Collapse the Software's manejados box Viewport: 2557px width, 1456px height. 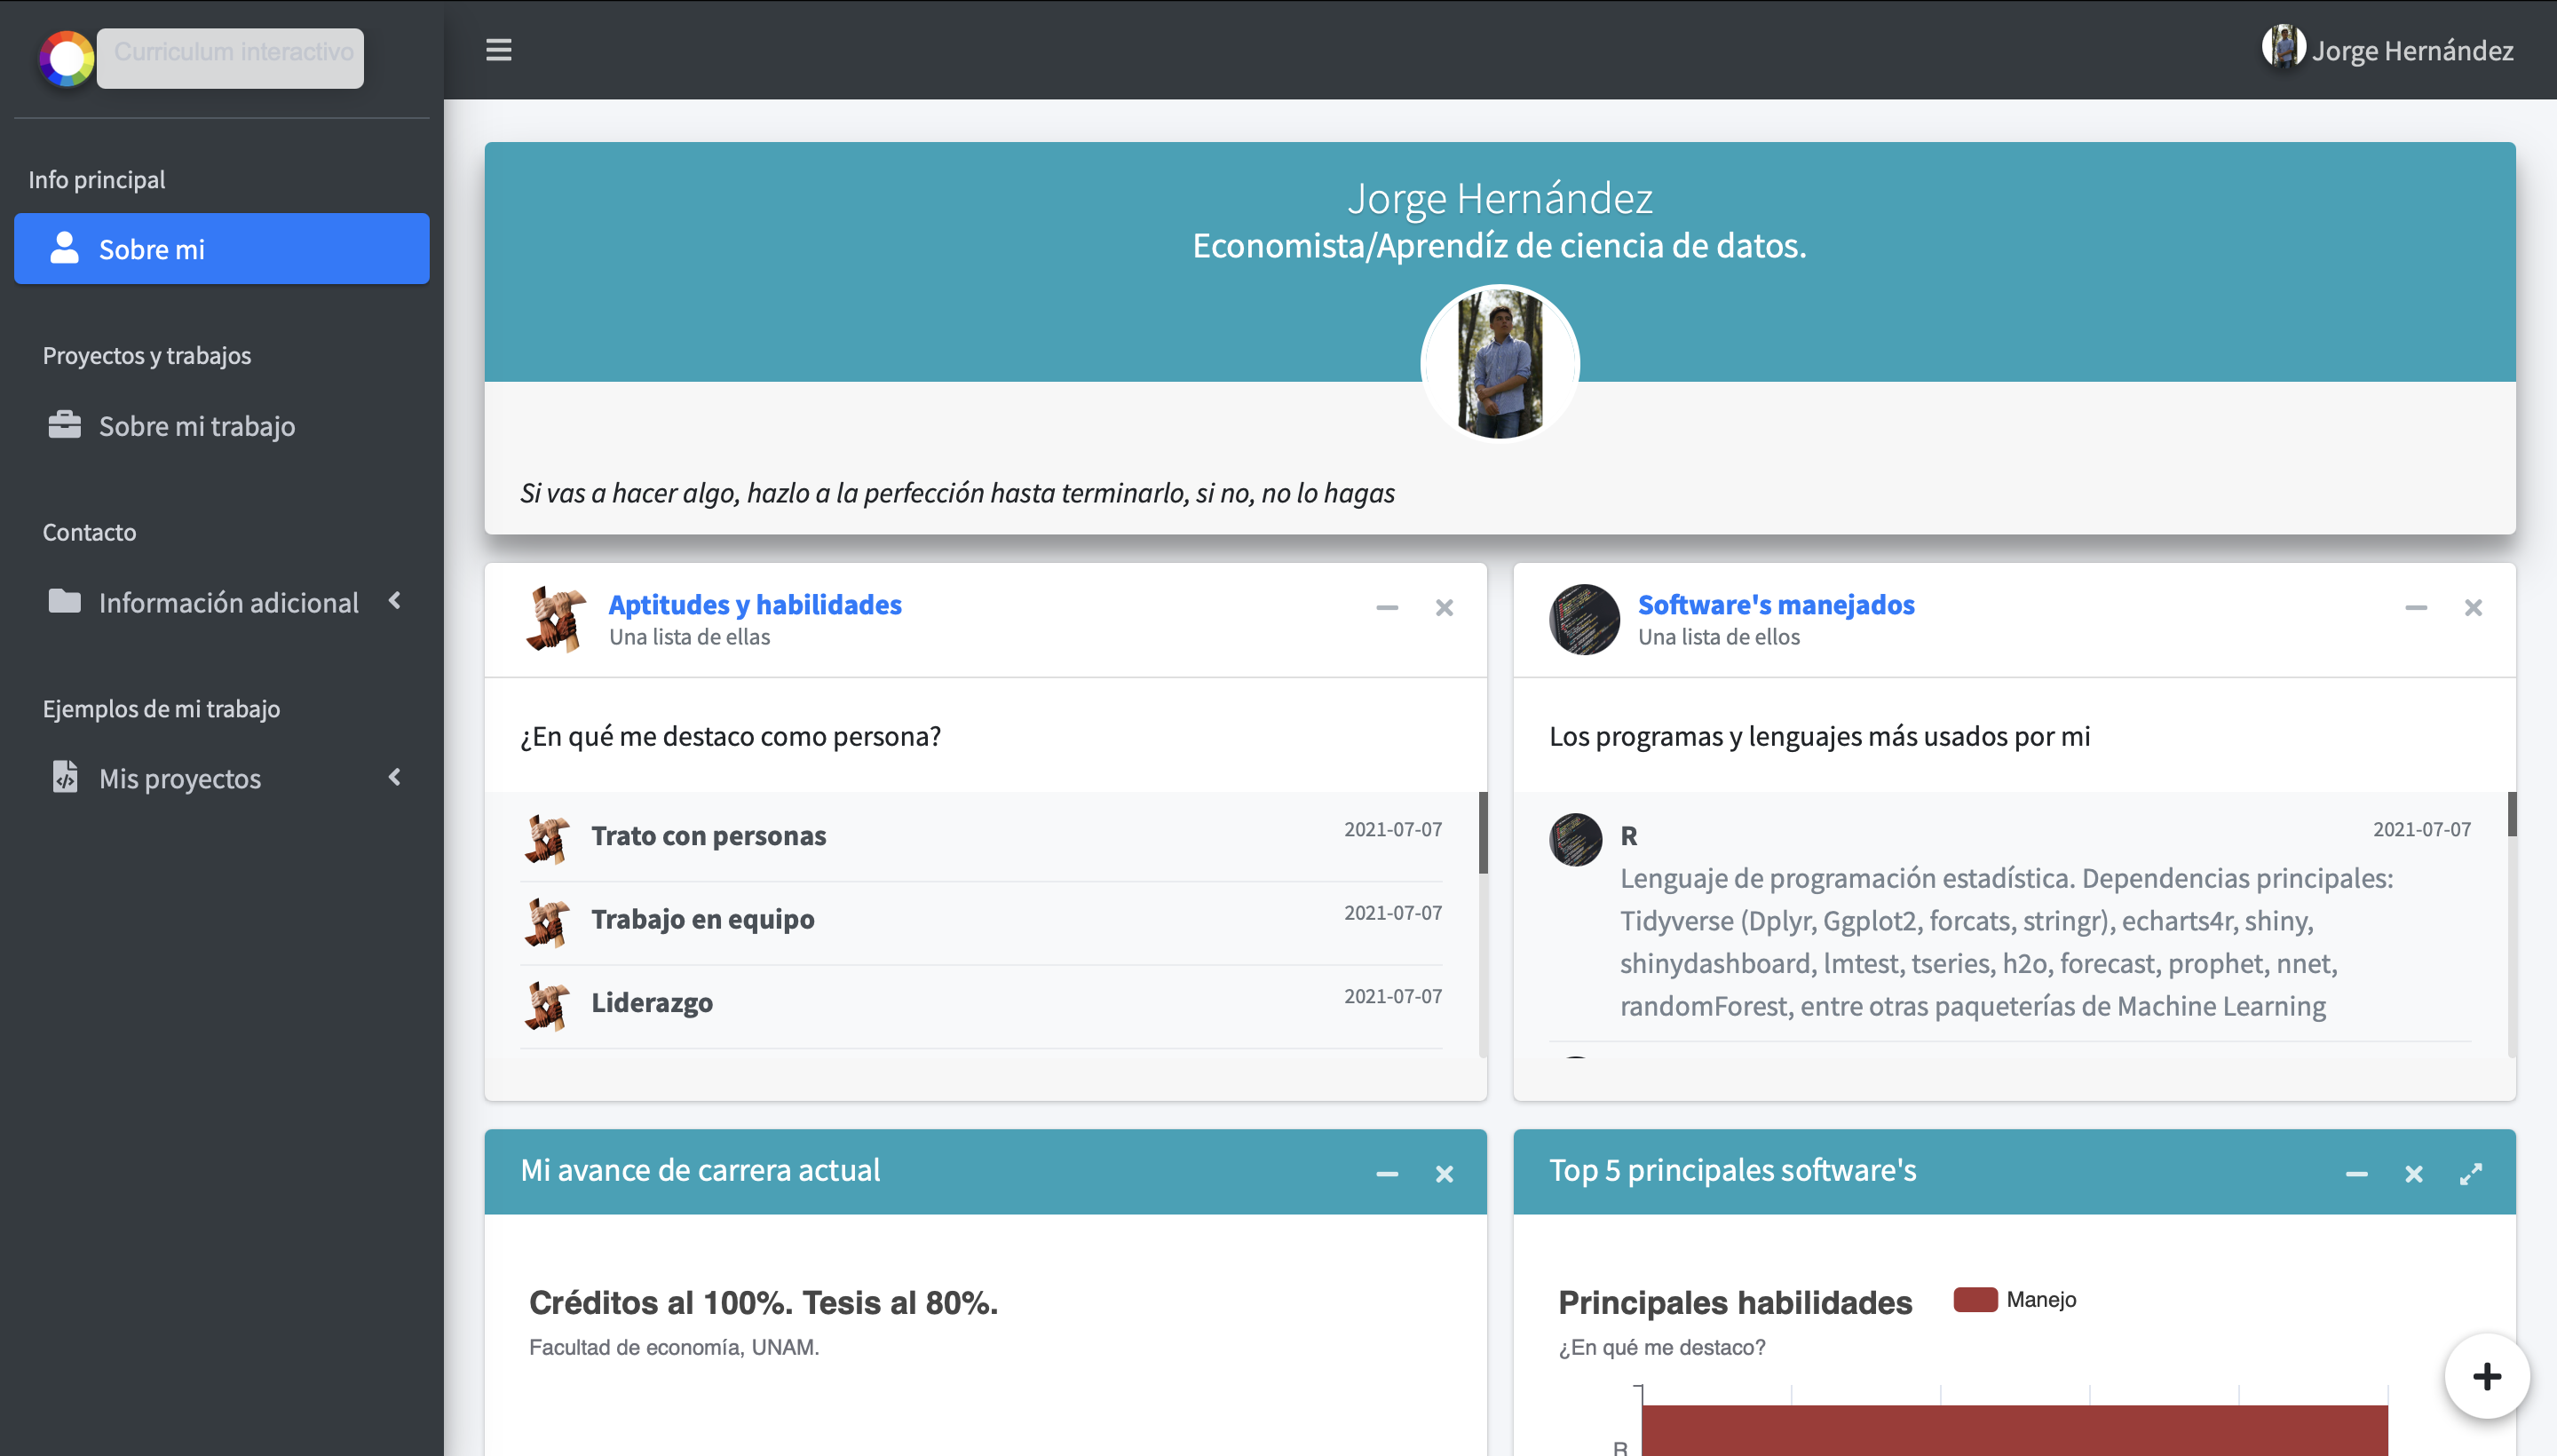pyautogui.click(x=2418, y=607)
